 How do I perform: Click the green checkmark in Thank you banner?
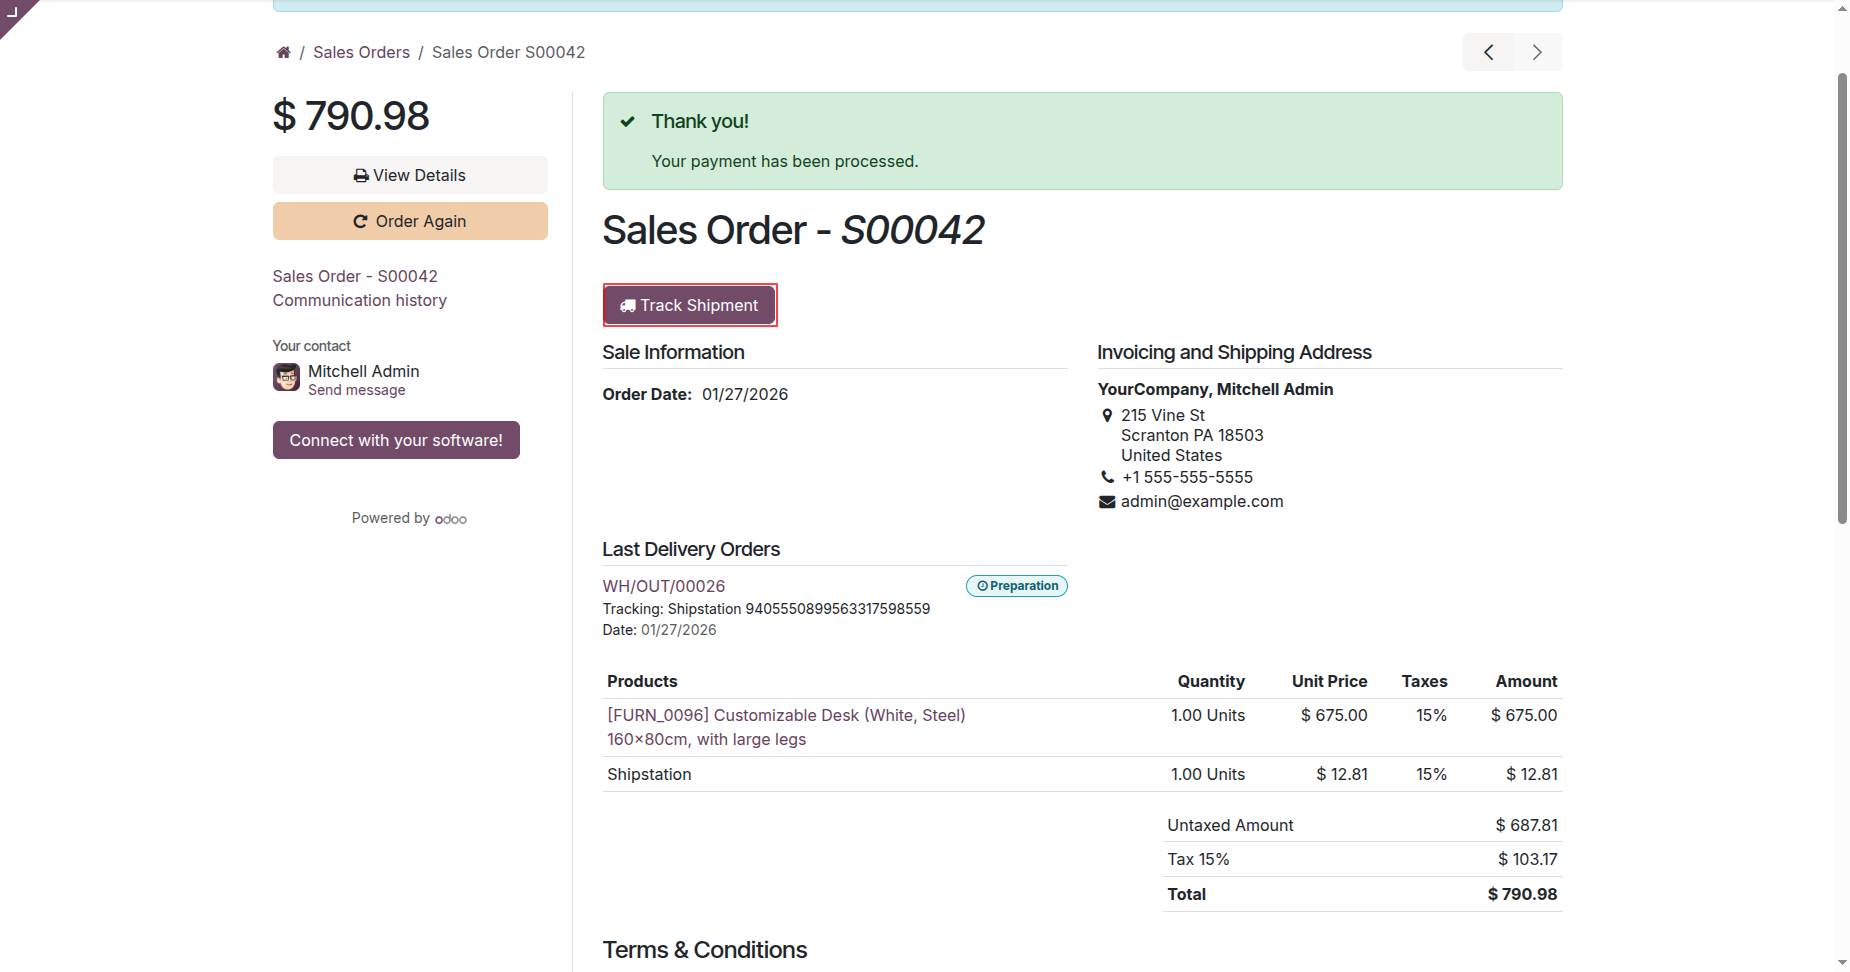click(628, 122)
